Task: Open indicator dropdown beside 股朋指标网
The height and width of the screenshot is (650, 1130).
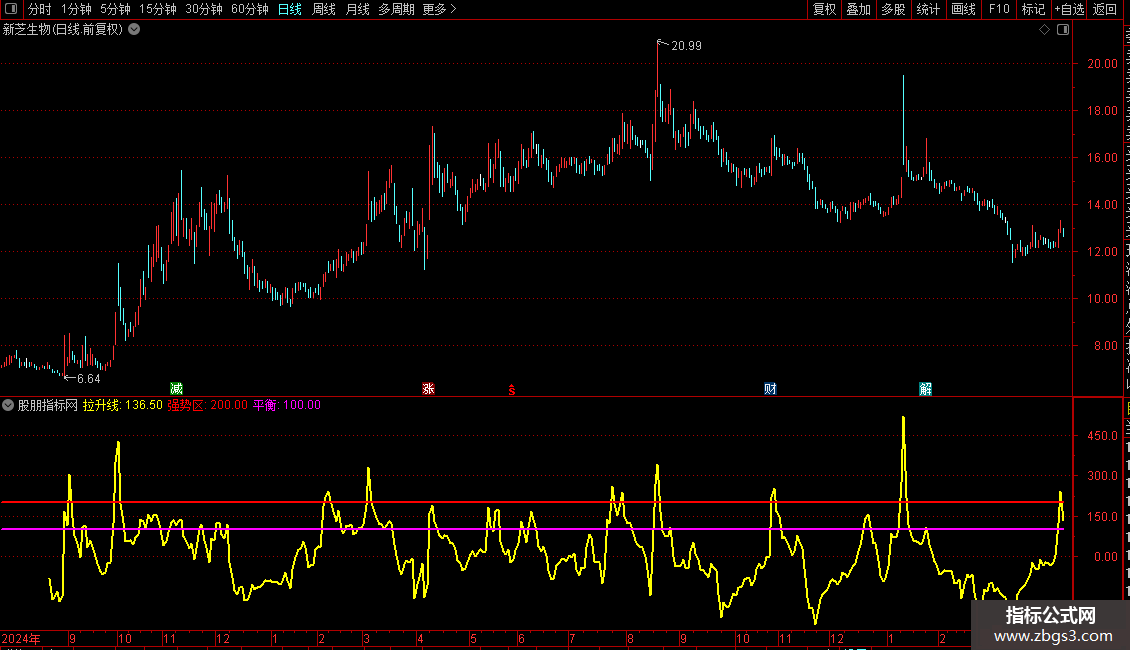Action: click(x=8, y=405)
